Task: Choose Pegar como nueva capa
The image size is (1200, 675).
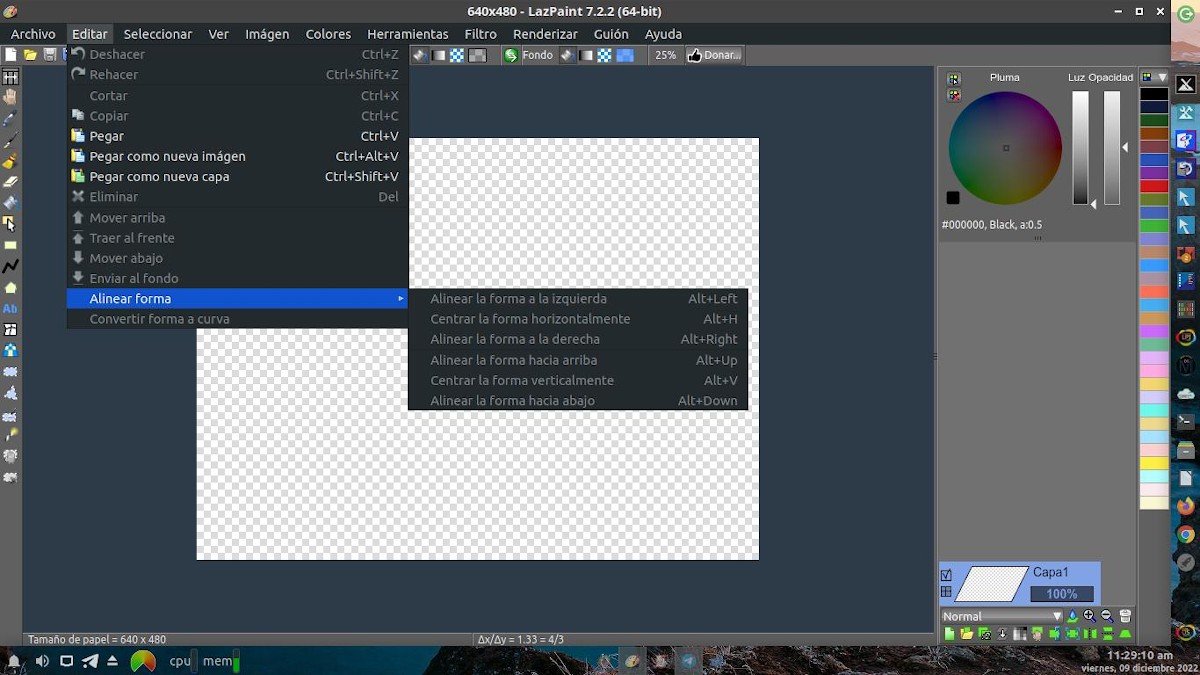Action: click(x=238, y=176)
